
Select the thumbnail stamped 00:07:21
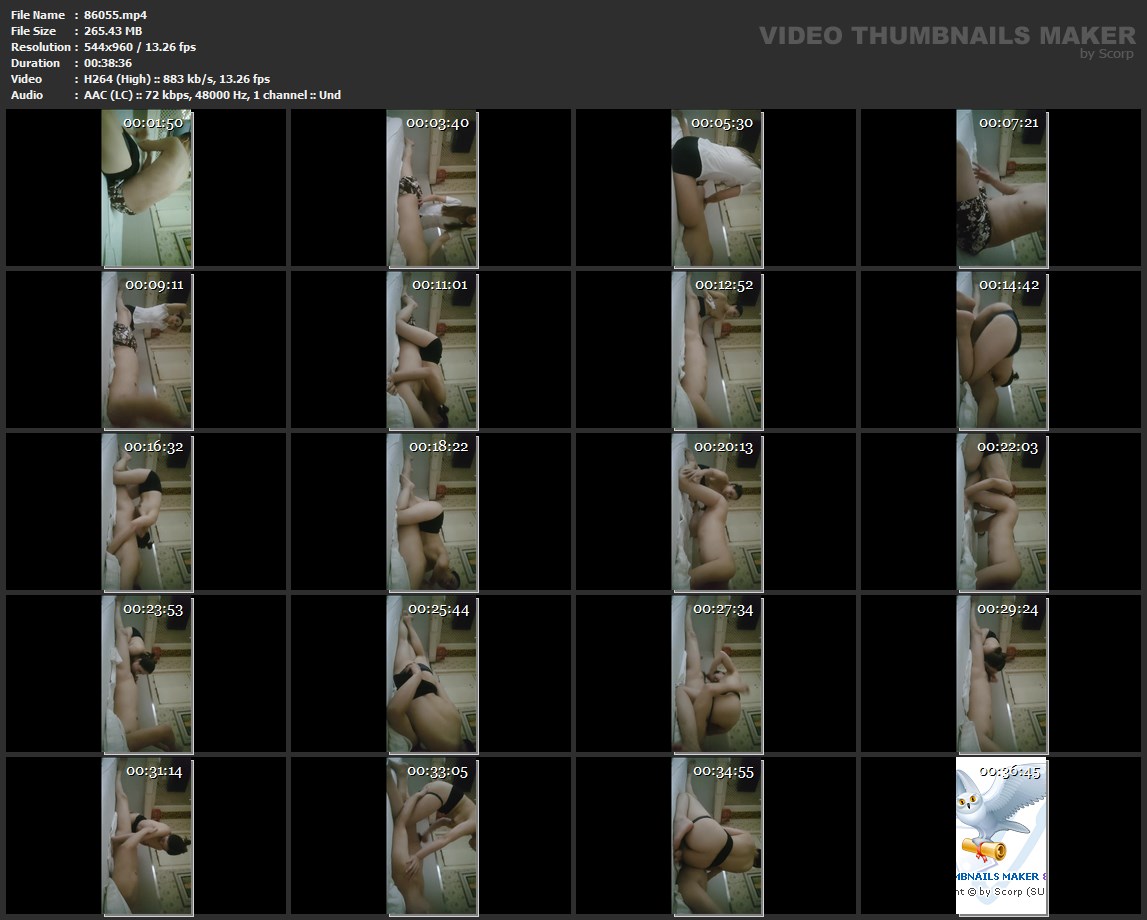point(1001,188)
